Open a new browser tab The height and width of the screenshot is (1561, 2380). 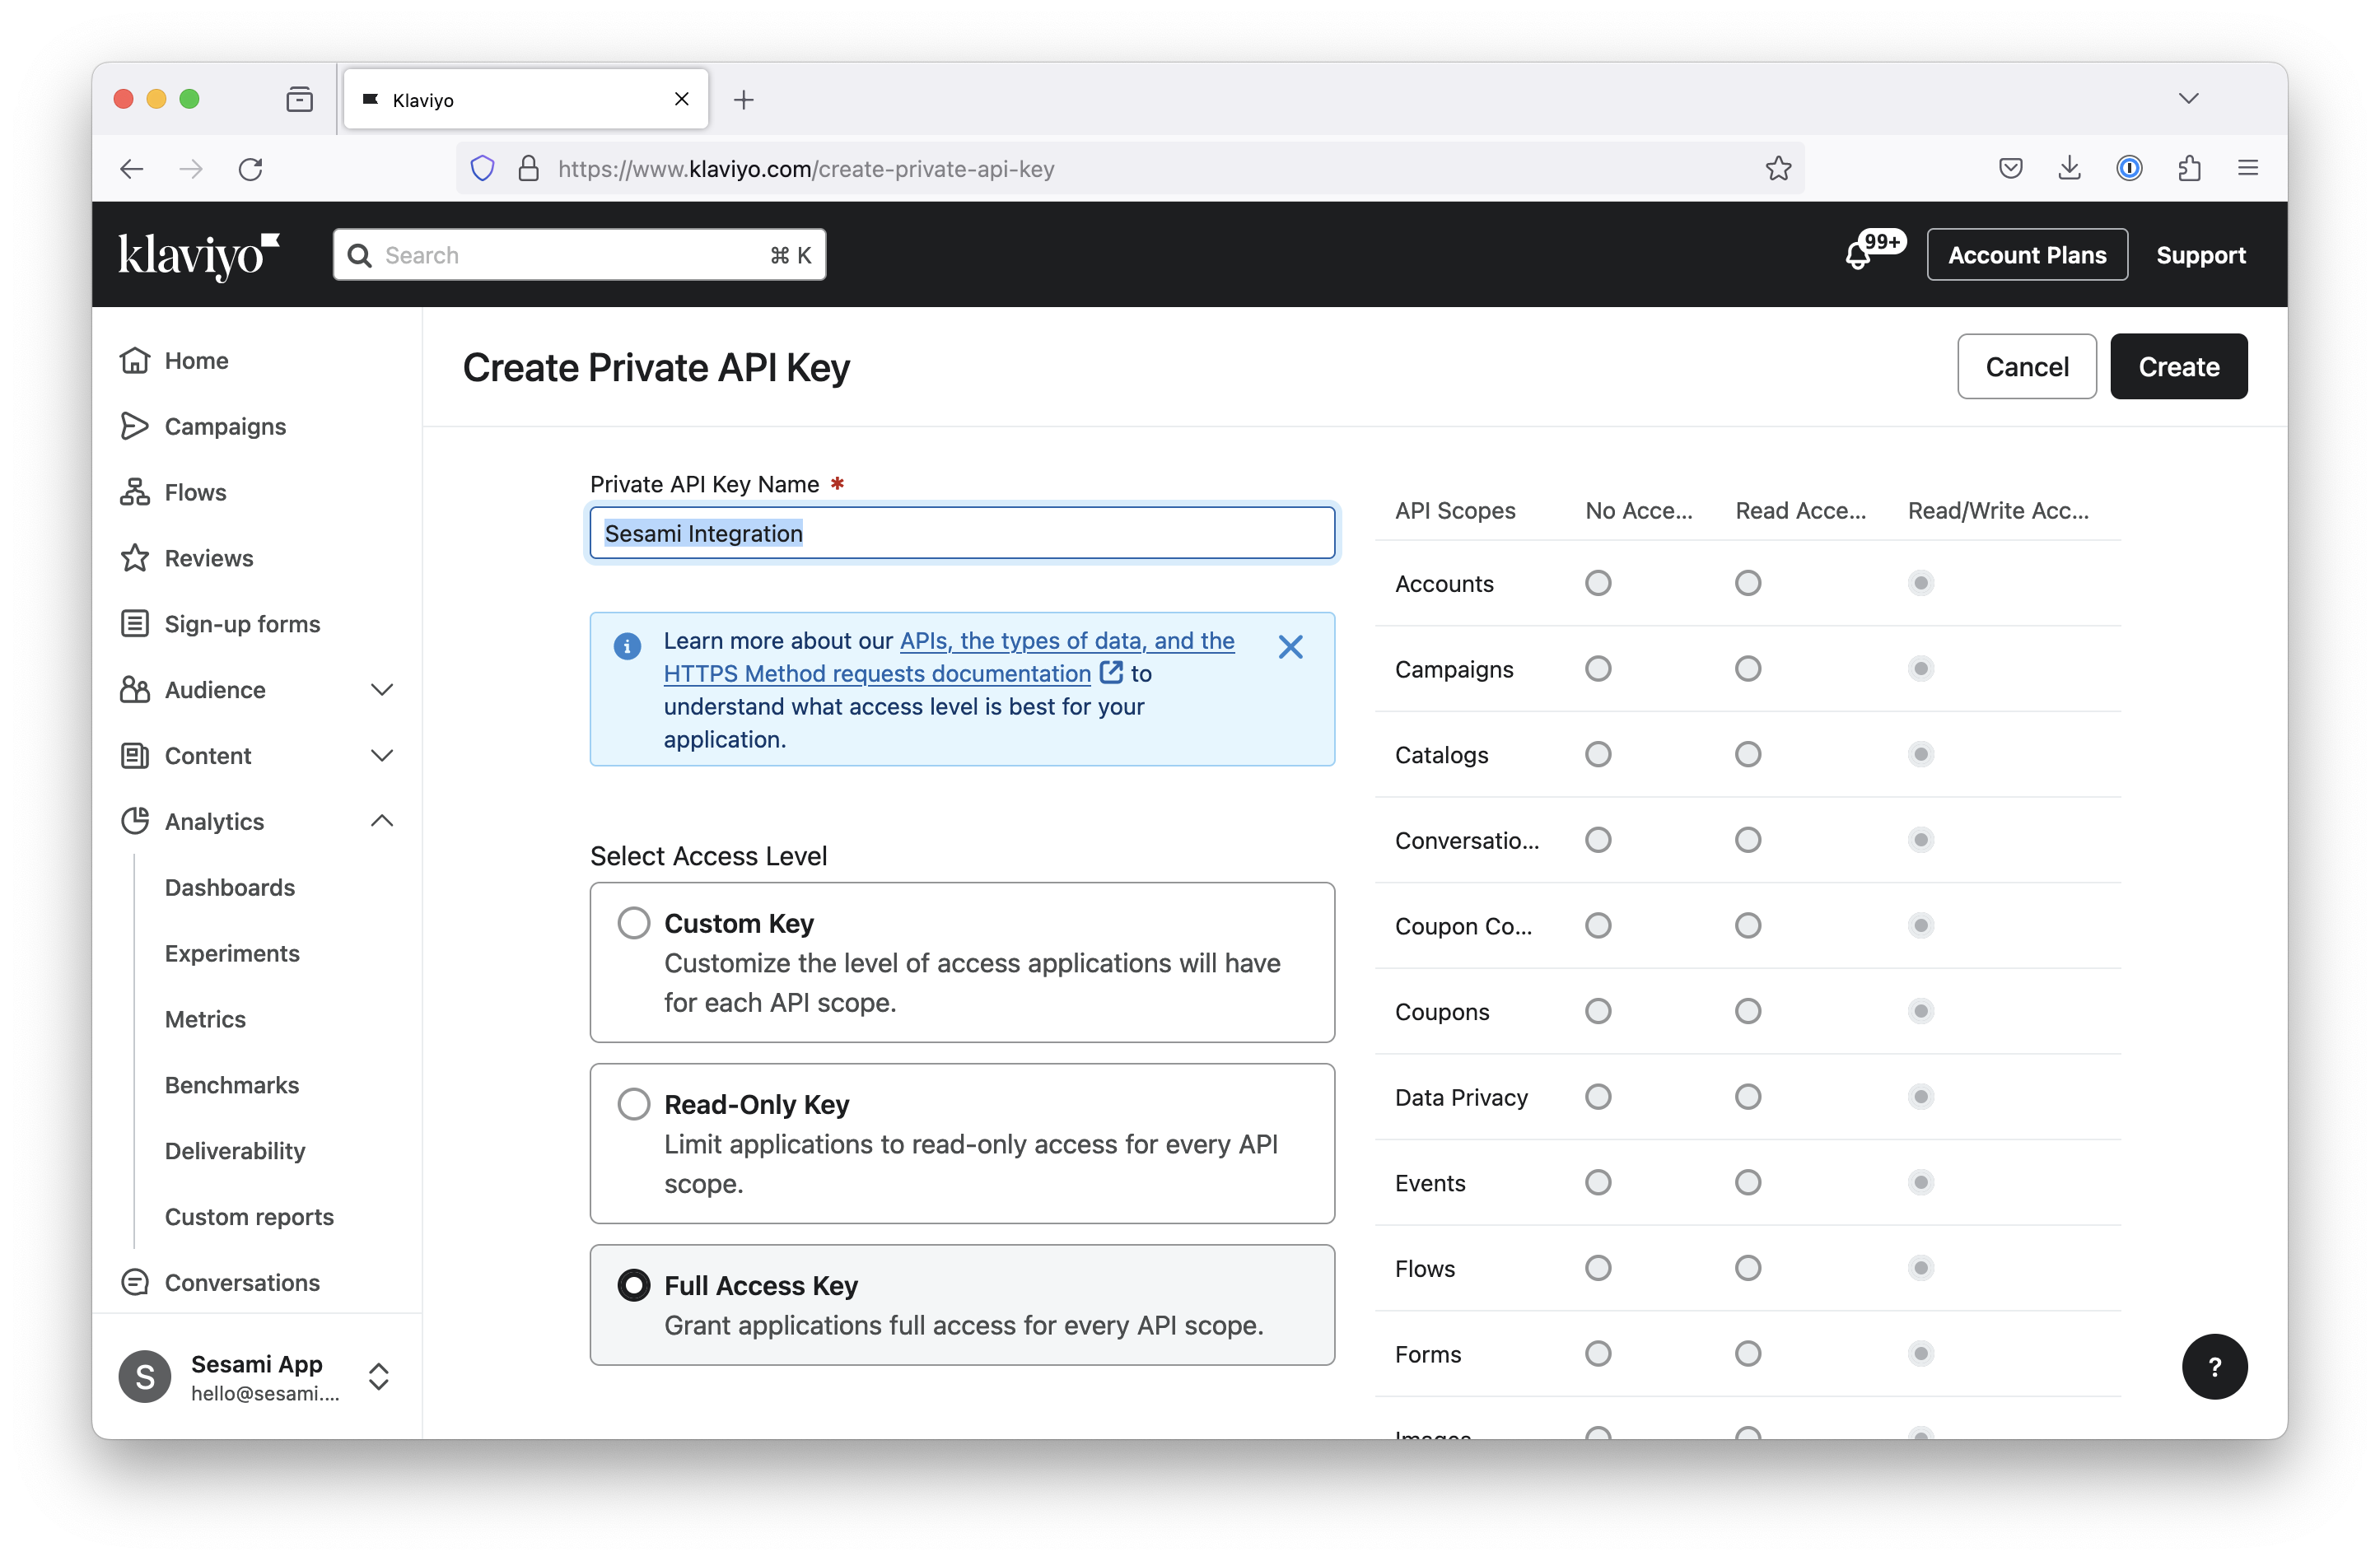[743, 99]
